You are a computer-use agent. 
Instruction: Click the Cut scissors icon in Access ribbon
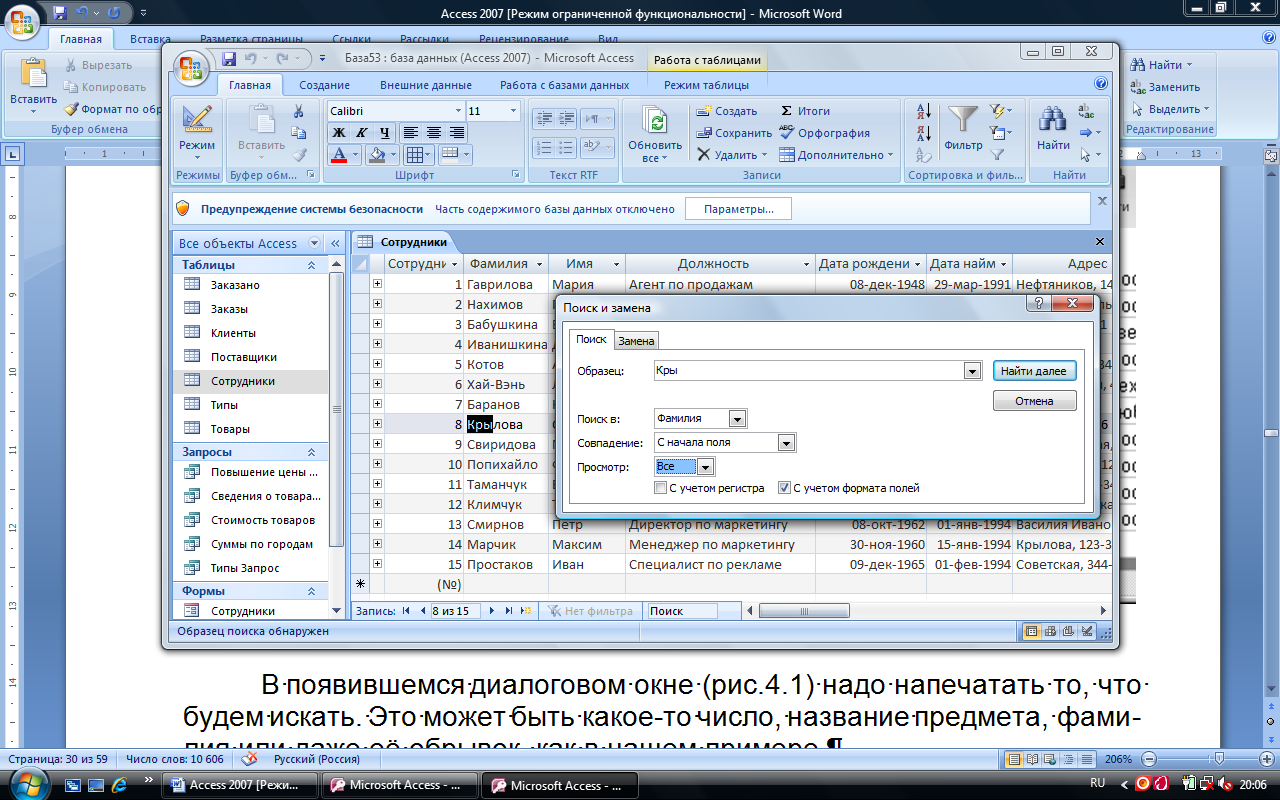[298, 112]
